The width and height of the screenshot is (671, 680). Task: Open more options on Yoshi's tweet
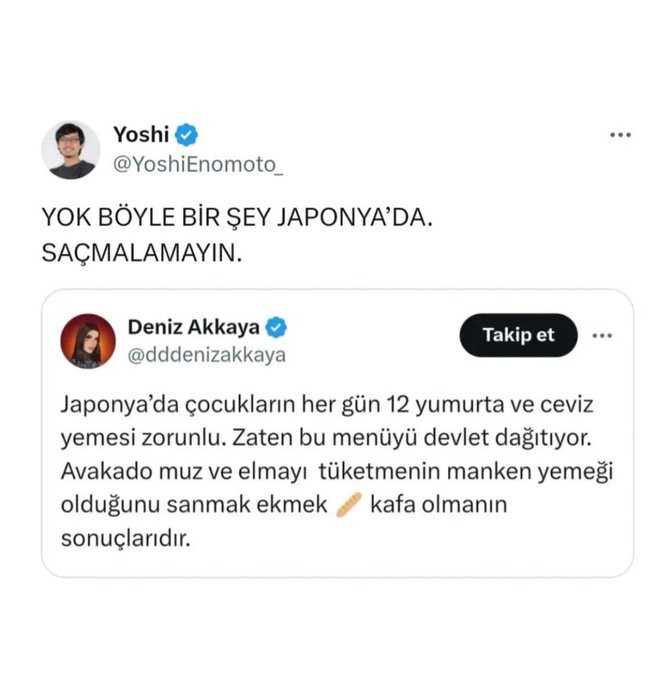[620, 135]
